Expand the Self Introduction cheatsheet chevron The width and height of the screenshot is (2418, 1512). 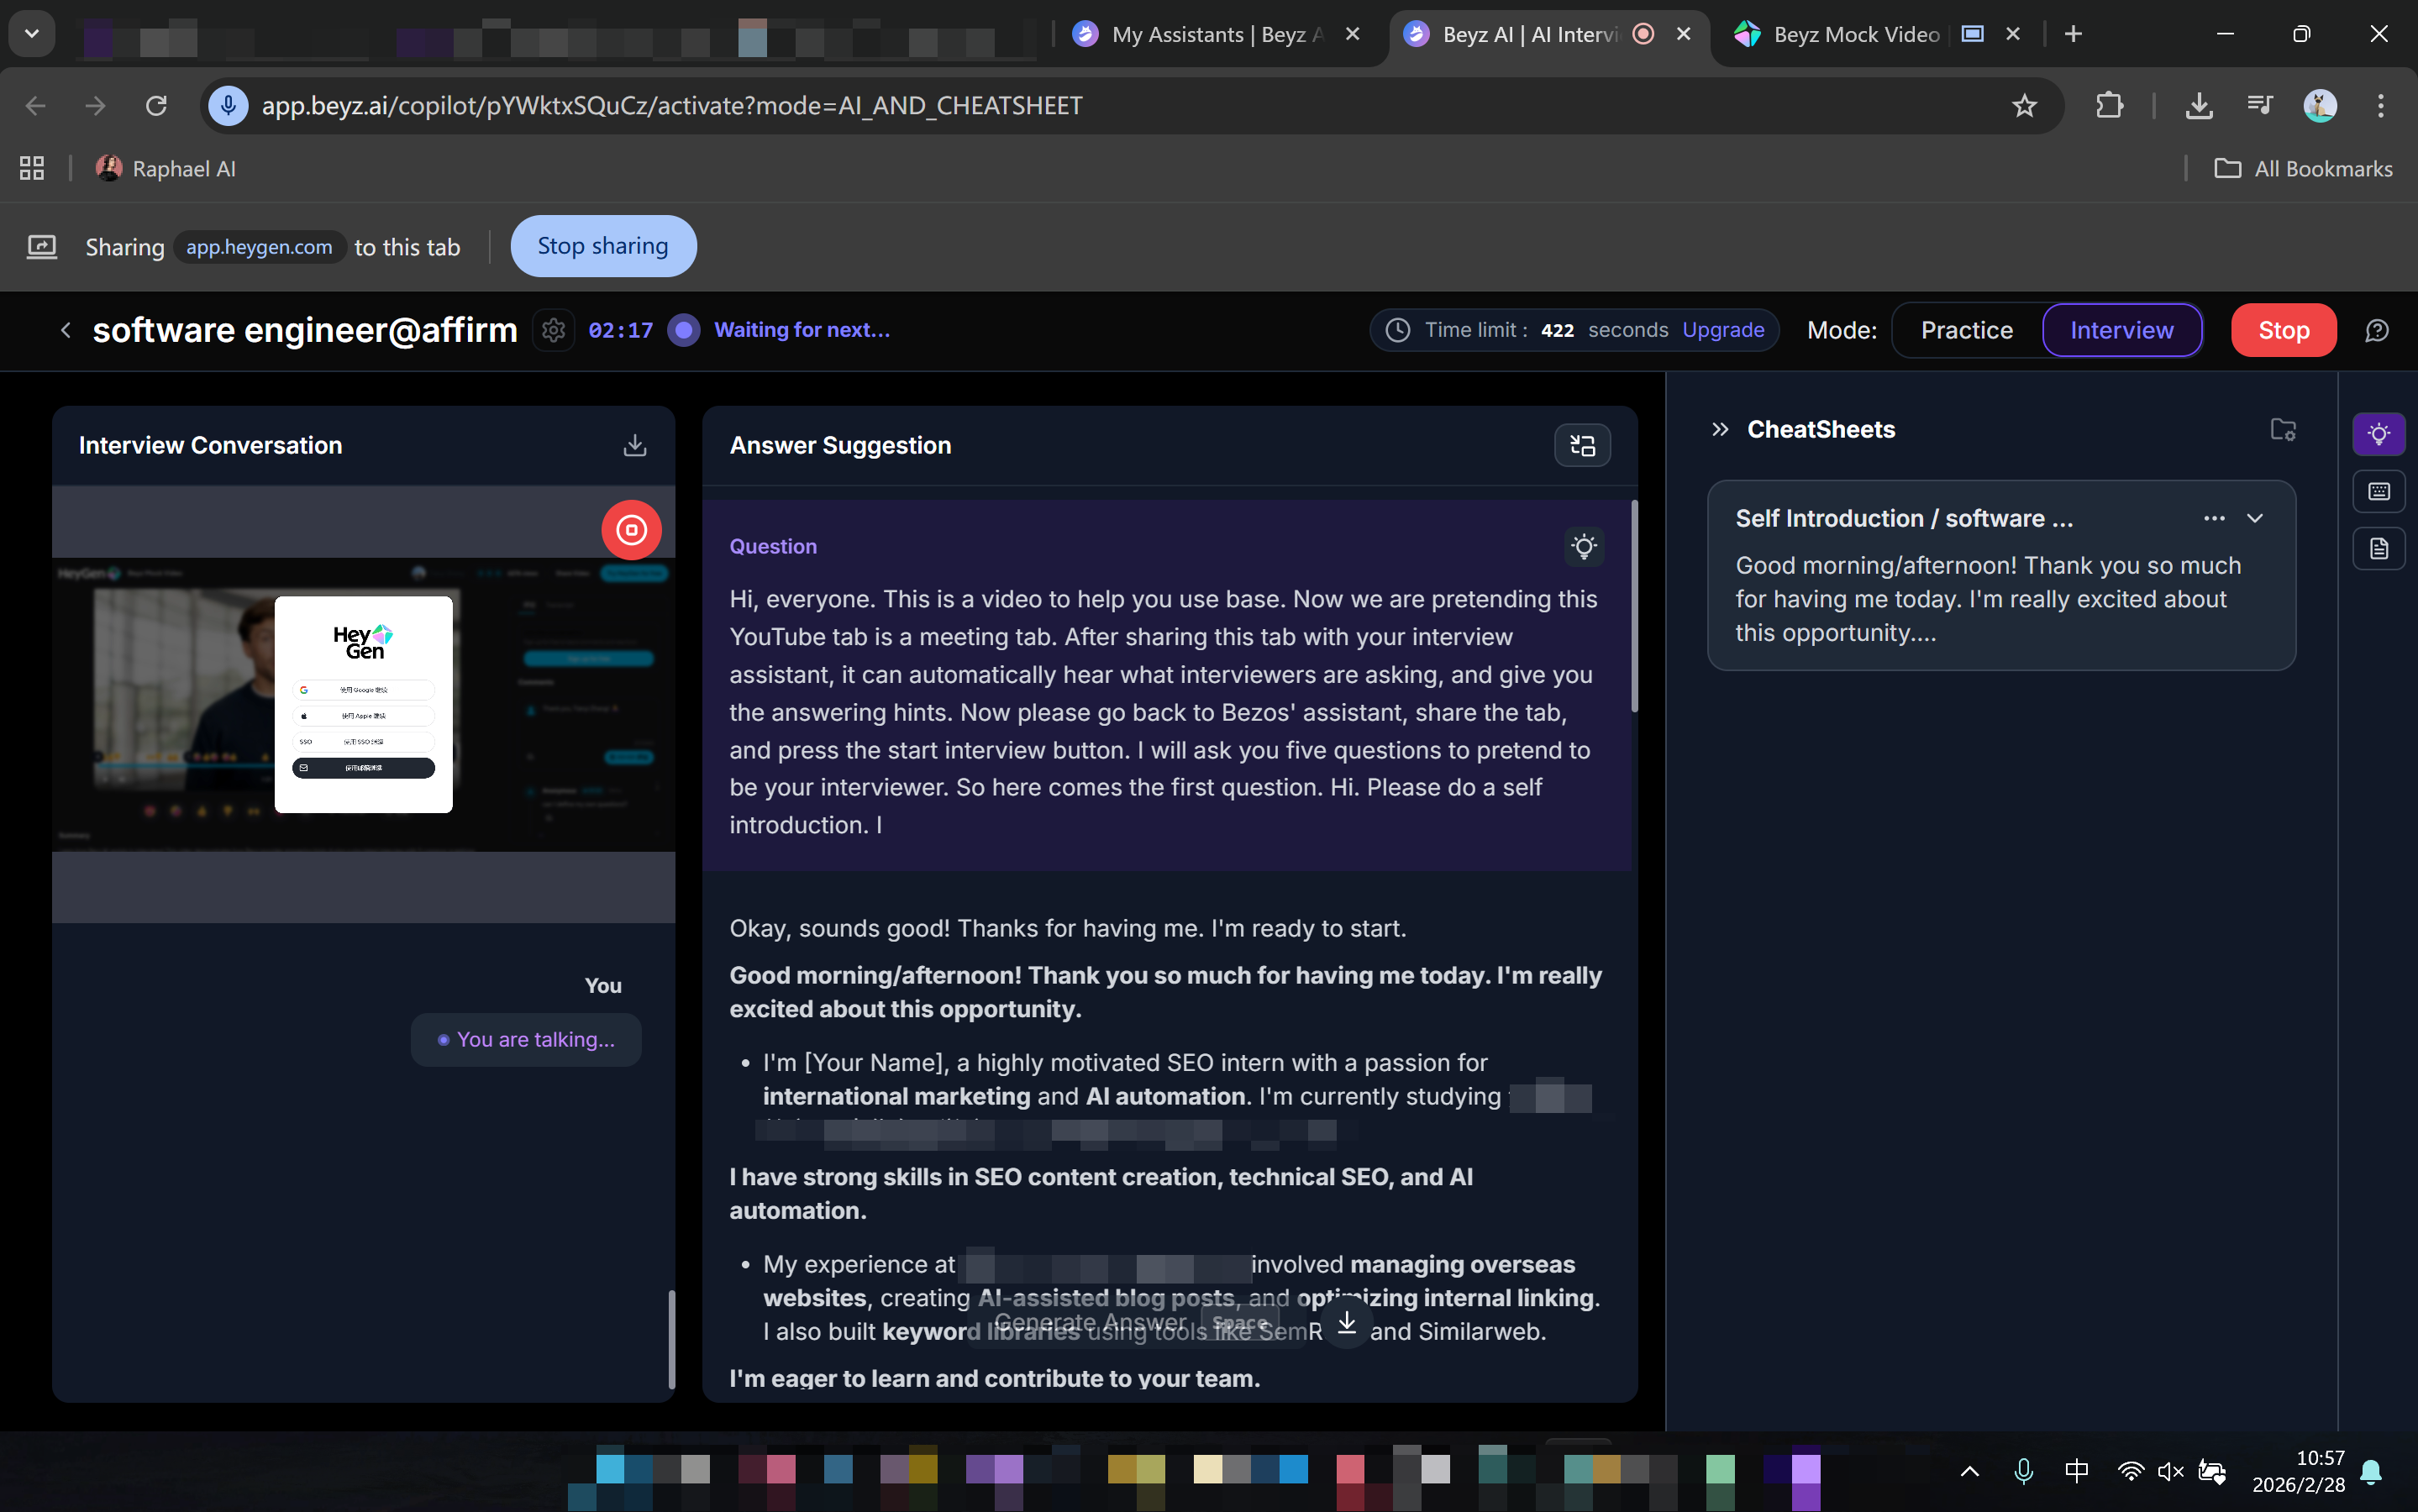2254,518
